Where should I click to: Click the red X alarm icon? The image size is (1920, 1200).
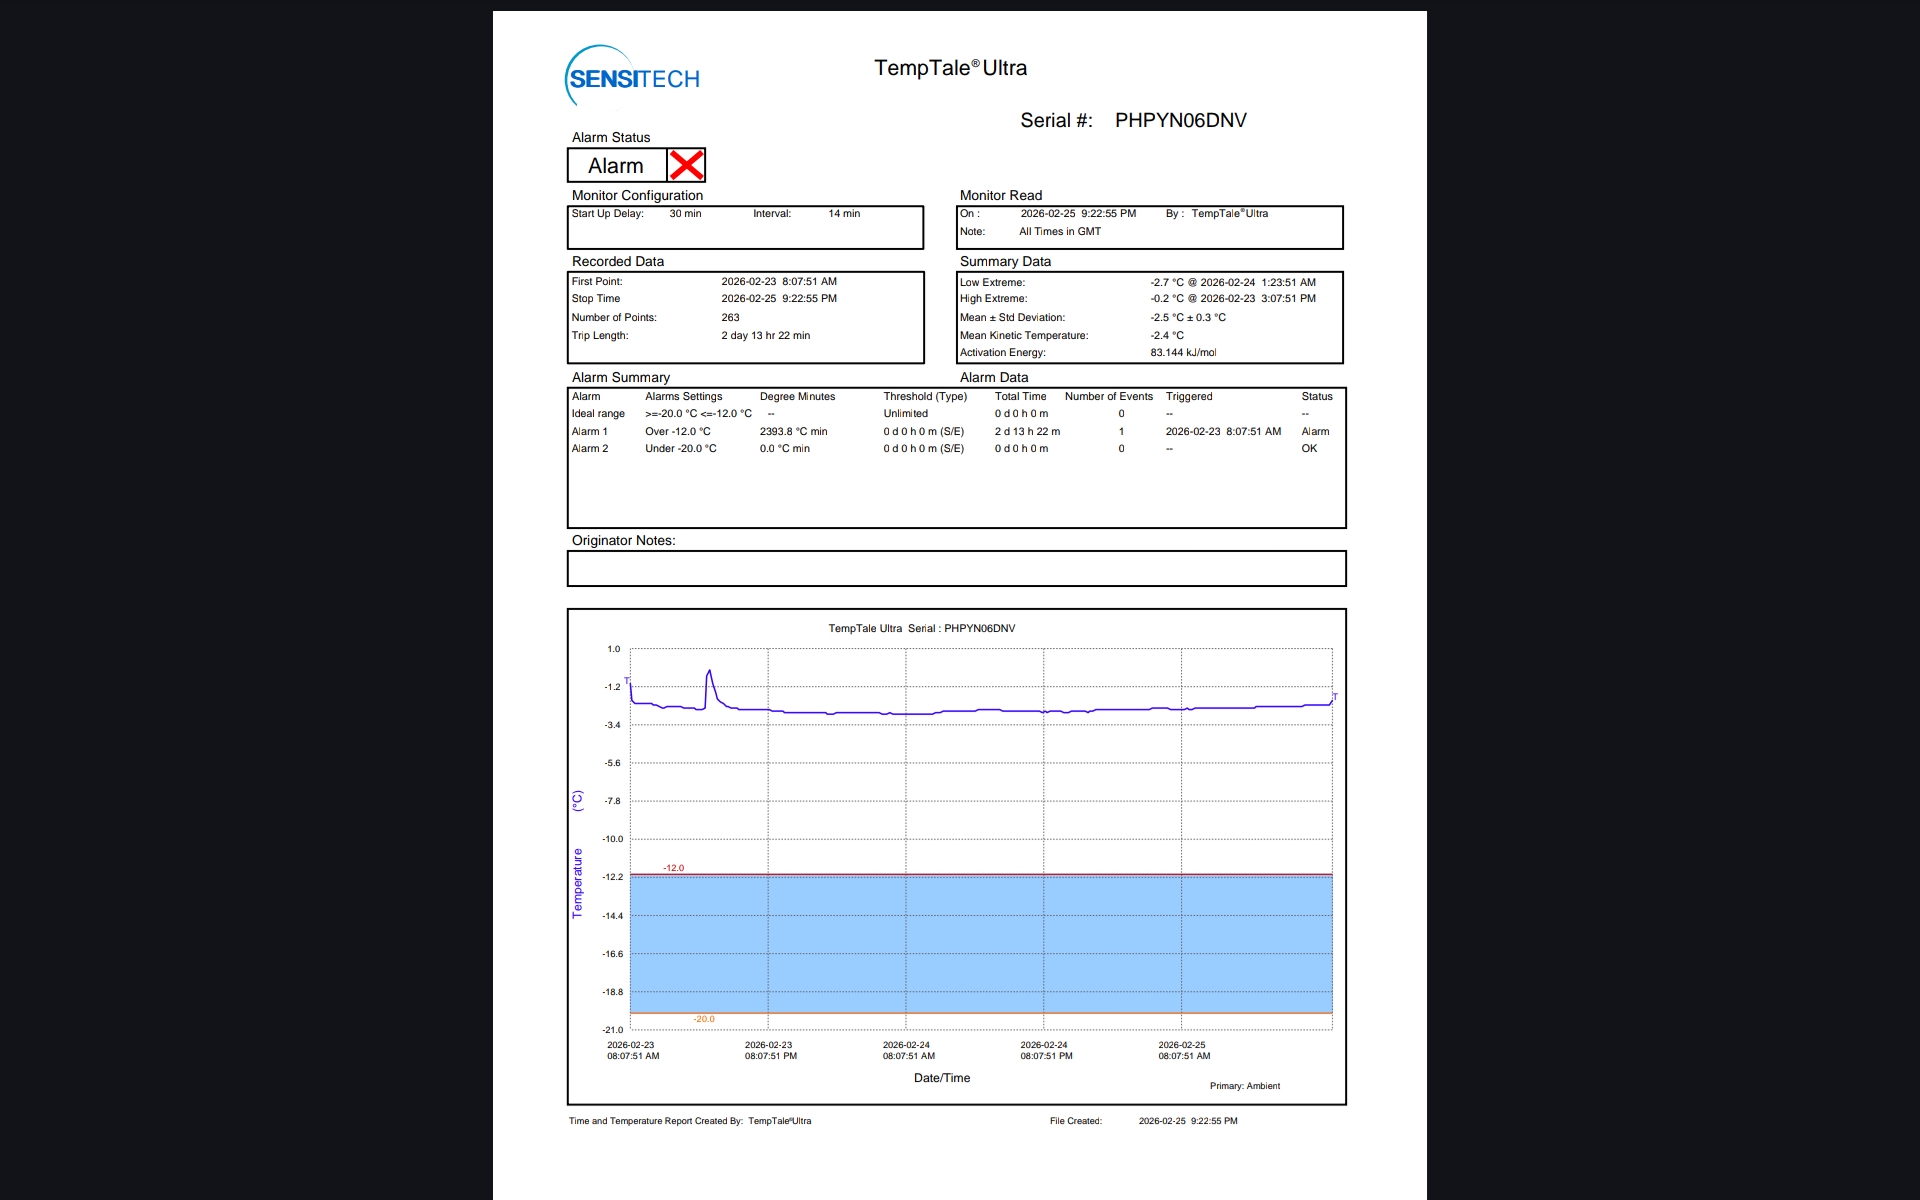tap(686, 165)
